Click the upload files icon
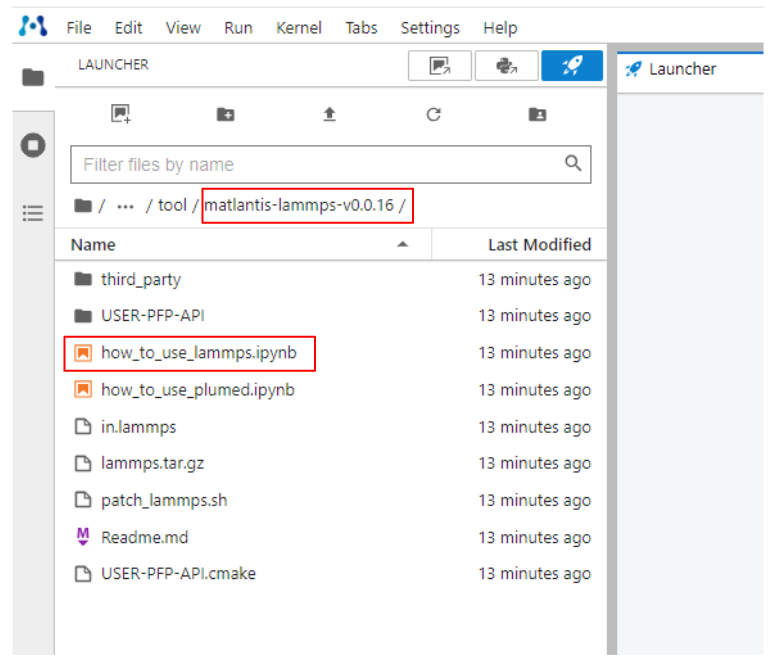Image resolution: width=775 pixels, height=663 pixels. point(329,114)
